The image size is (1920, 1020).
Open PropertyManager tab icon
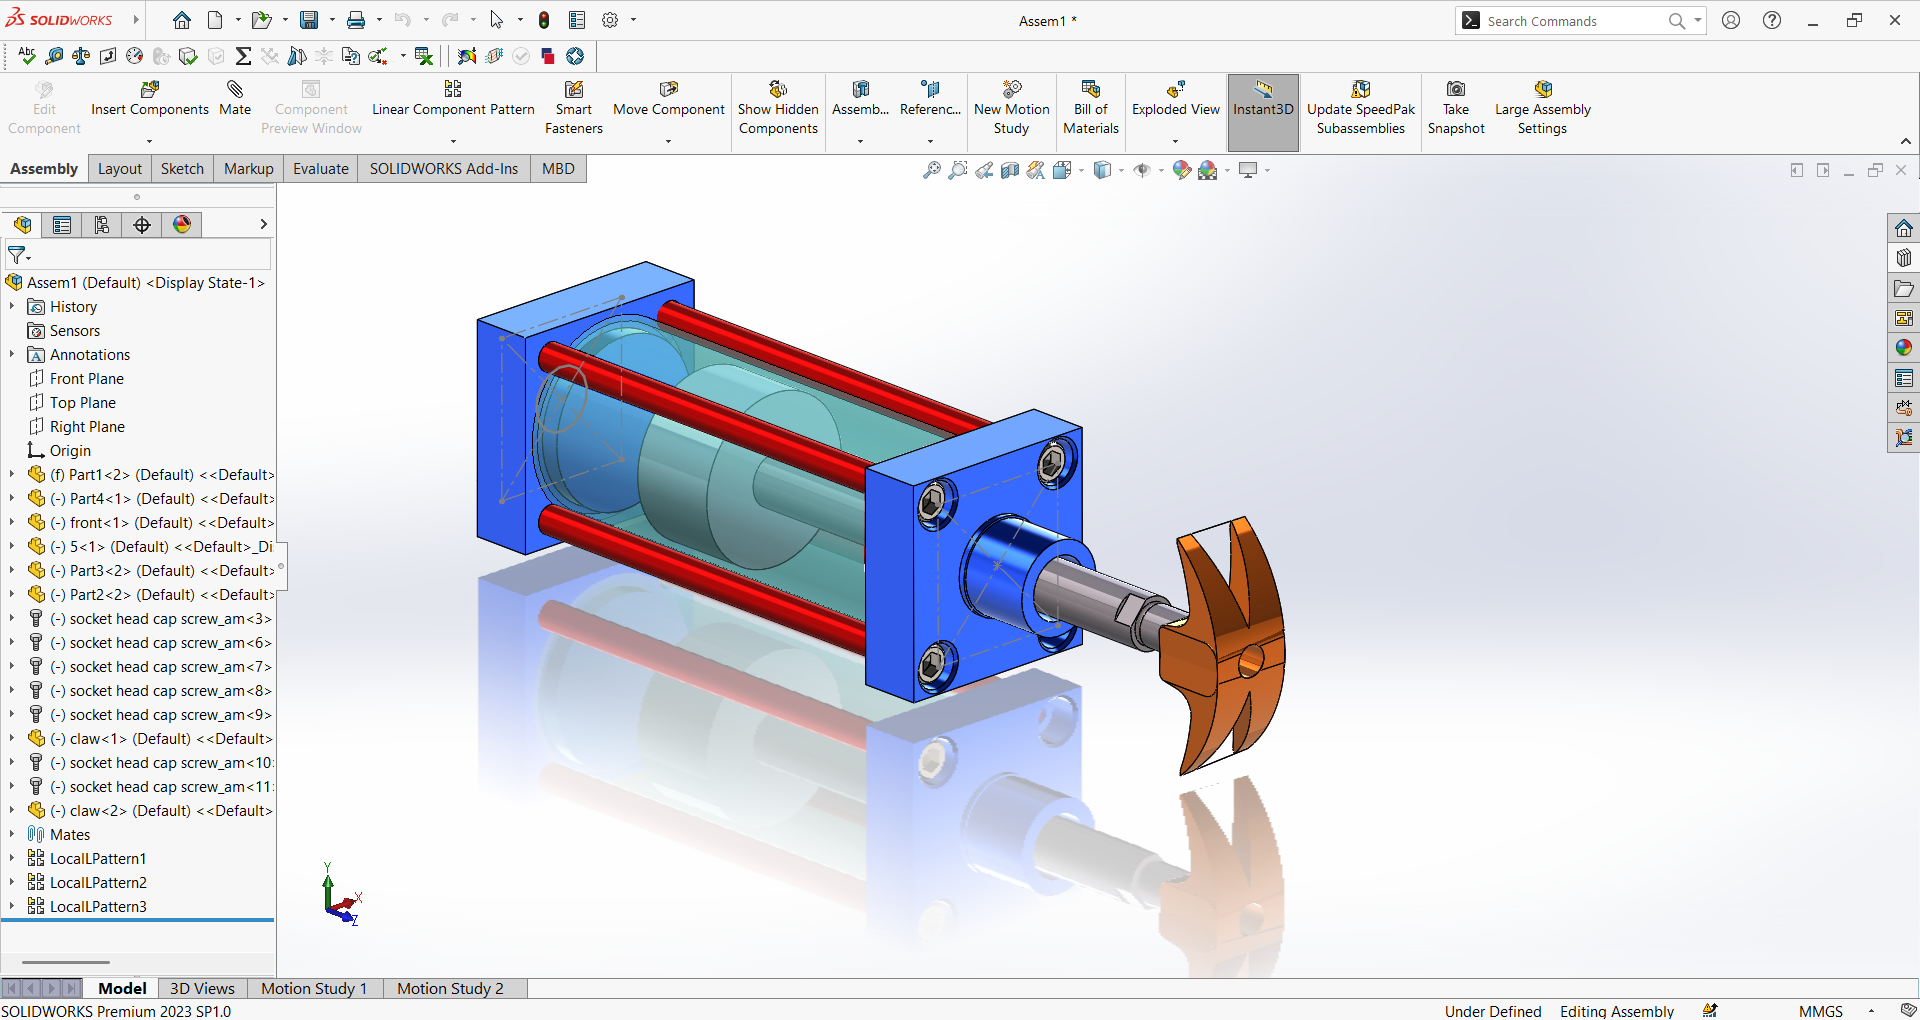[x=62, y=225]
